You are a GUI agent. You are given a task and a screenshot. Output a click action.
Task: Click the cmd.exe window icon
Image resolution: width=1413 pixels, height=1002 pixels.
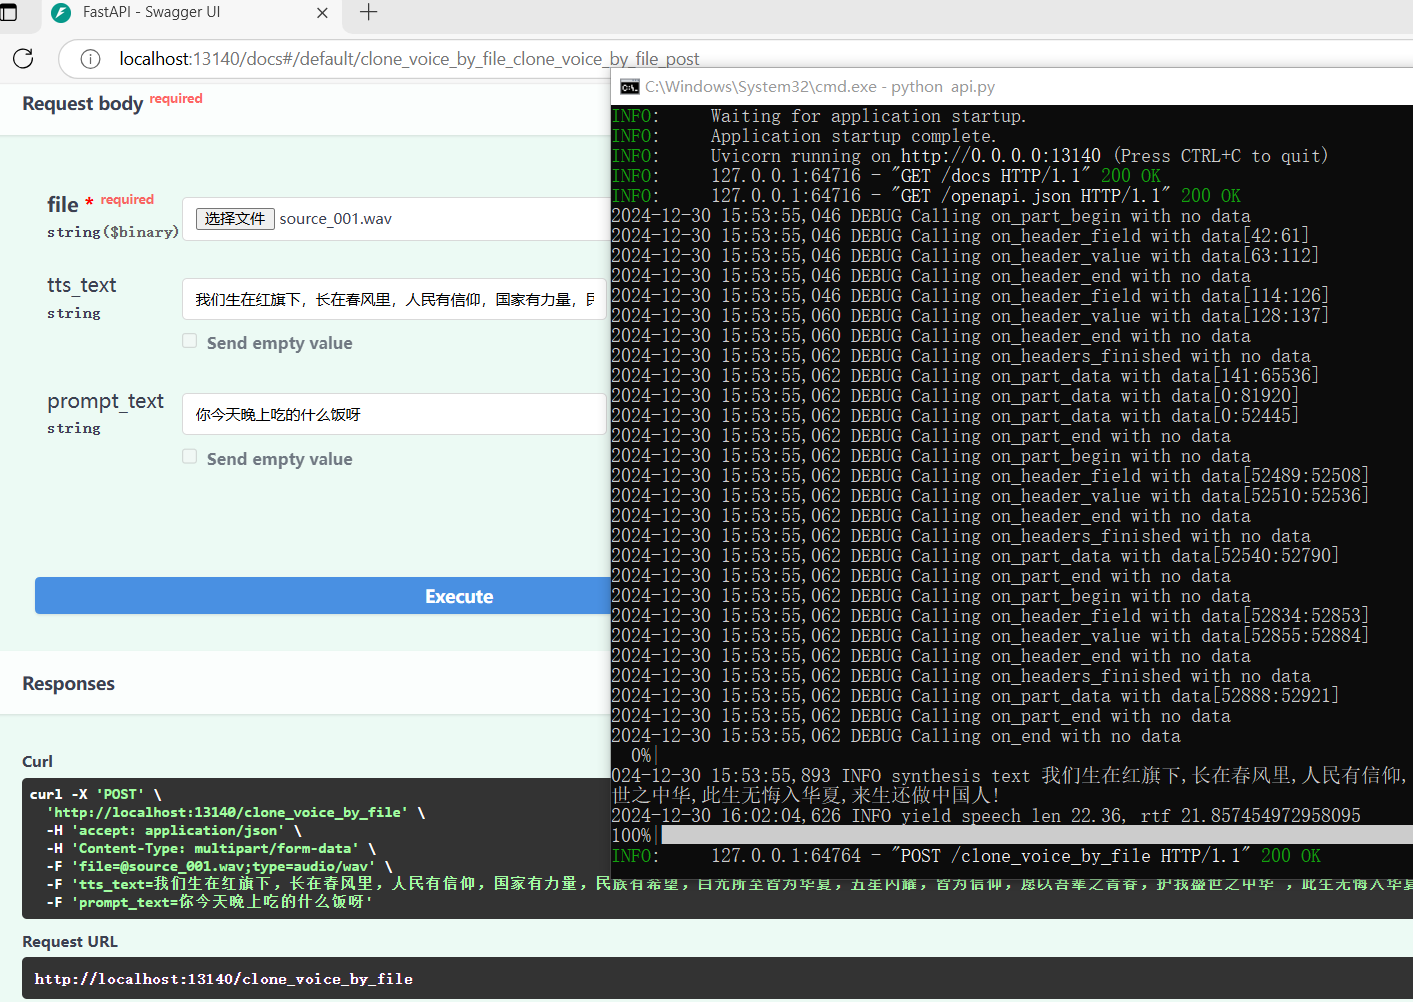[630, 87]
